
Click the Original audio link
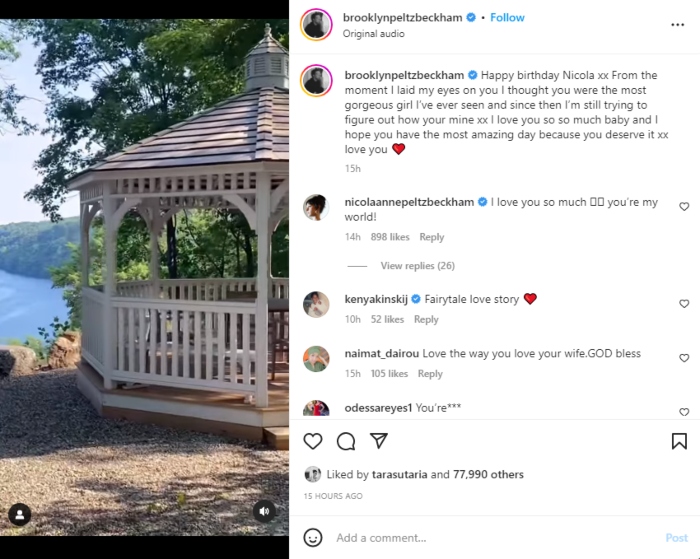pos(373,34)
